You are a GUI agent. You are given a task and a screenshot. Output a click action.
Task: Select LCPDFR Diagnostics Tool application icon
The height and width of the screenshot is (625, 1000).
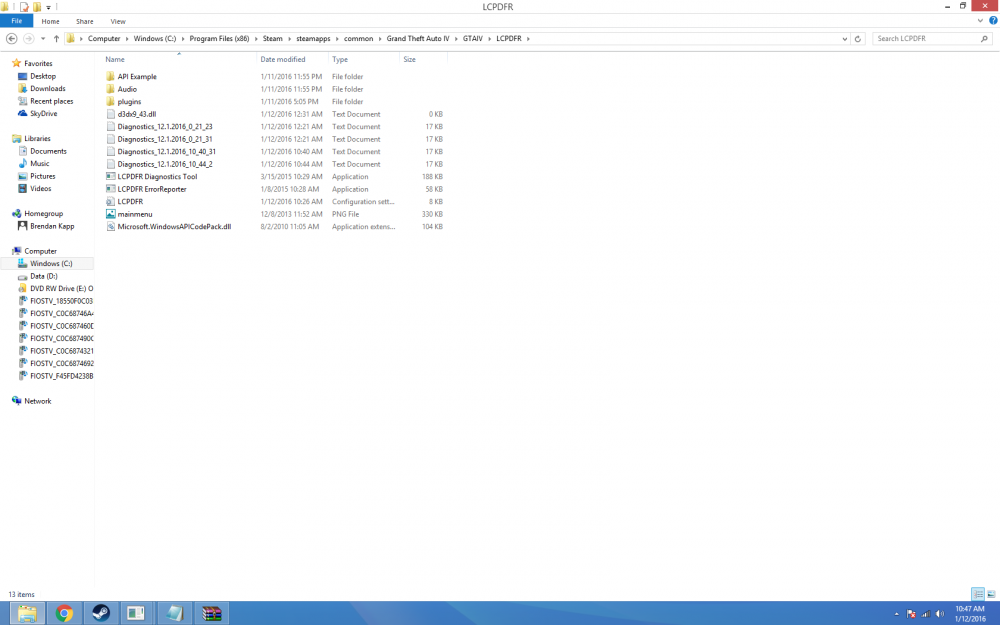click(x=110, y=177)
